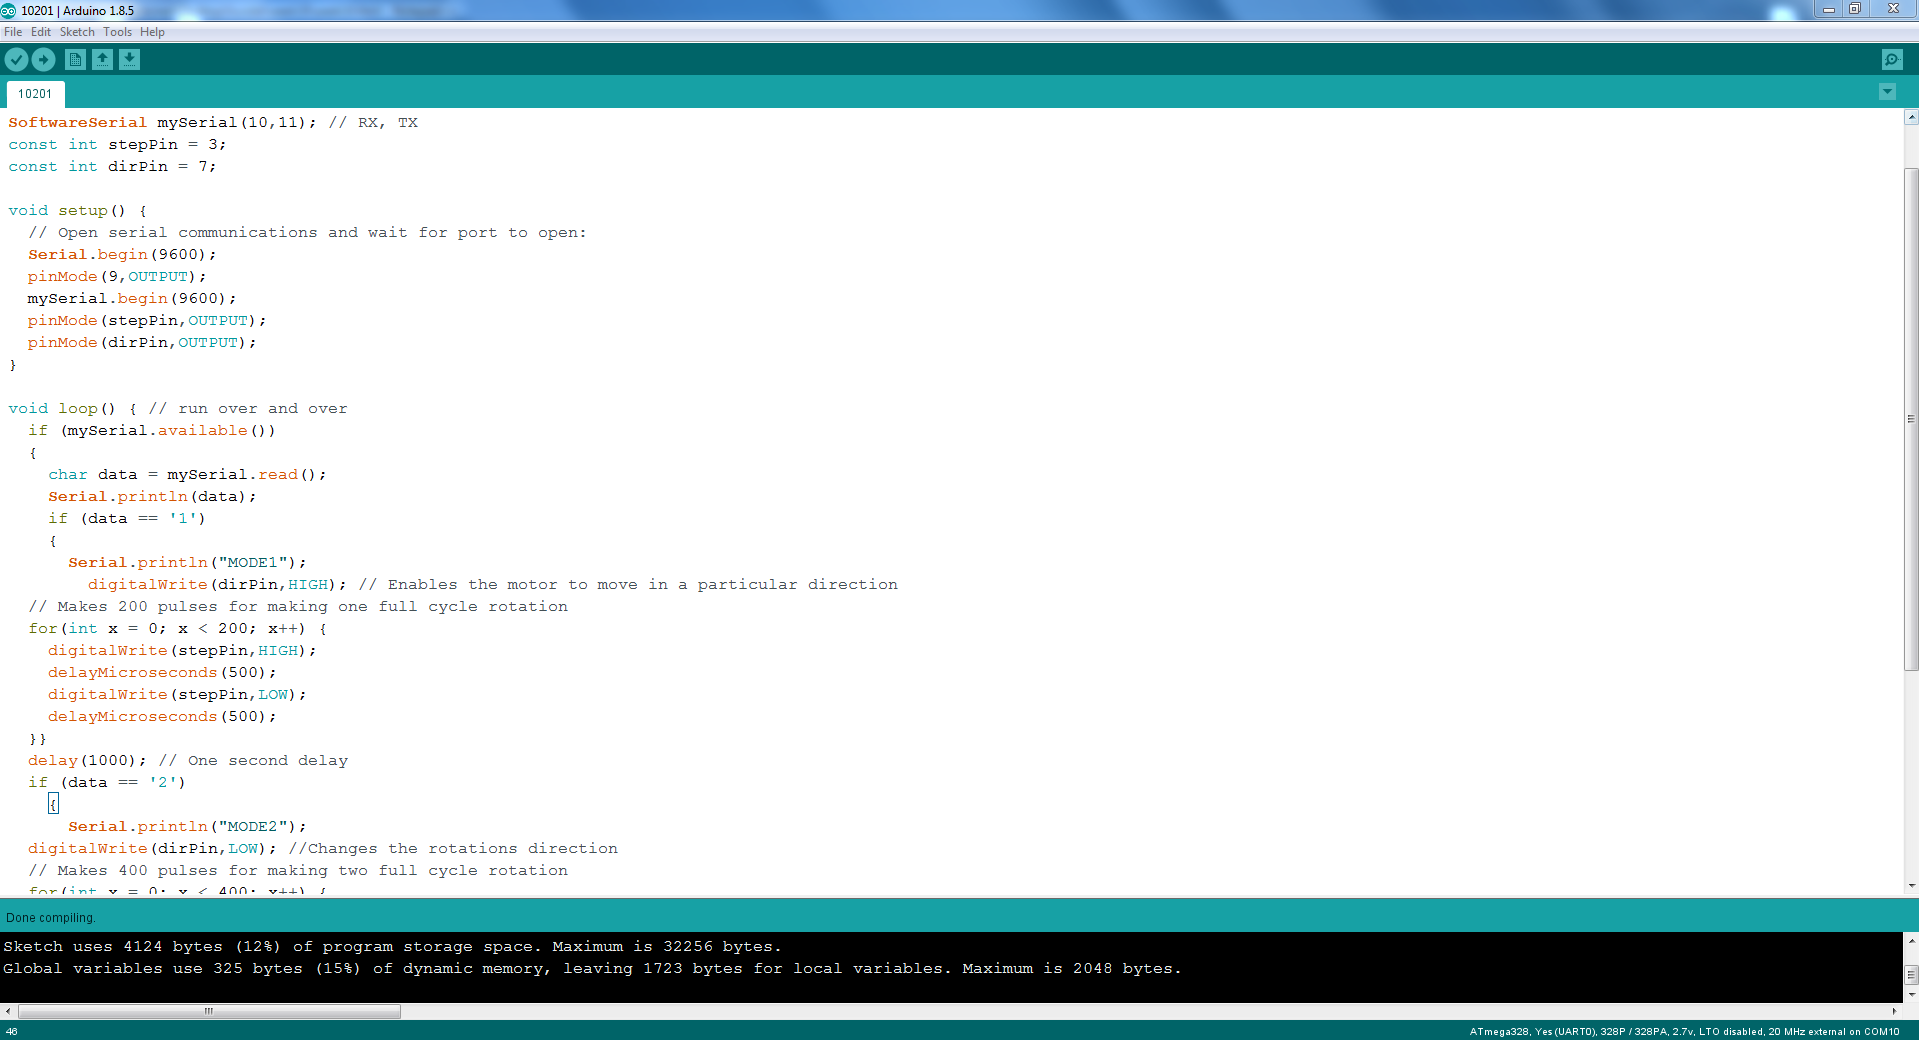Click the "pinMode(dirPin,OUTPUT);" line
Screen dimensions: 1919x1040
coord(142,343)
